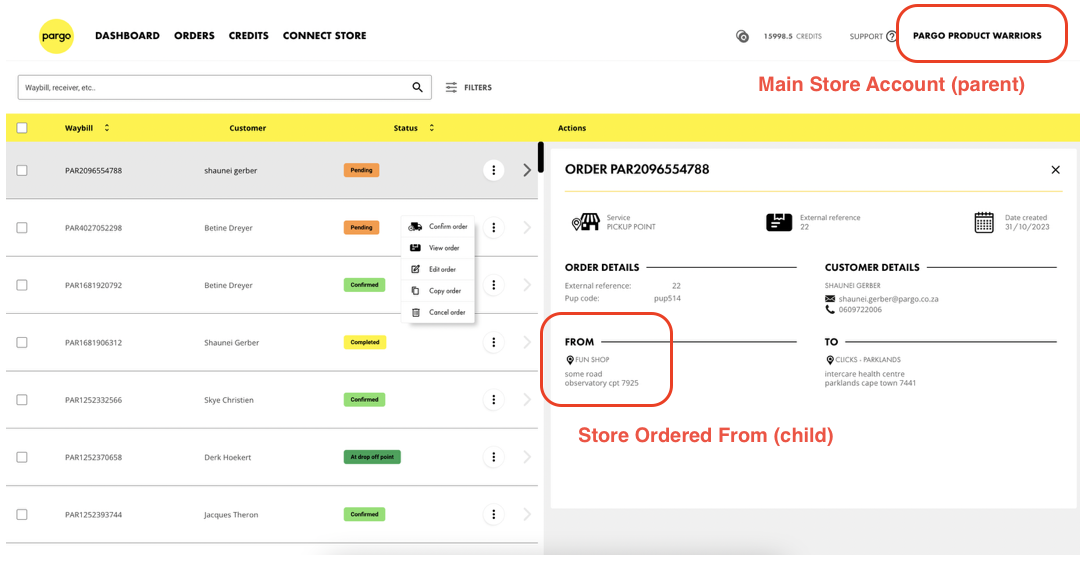This screenshot has height=568, width=1090.
Task: Sort by Waybill column arrows
Action: coord(106,128)
